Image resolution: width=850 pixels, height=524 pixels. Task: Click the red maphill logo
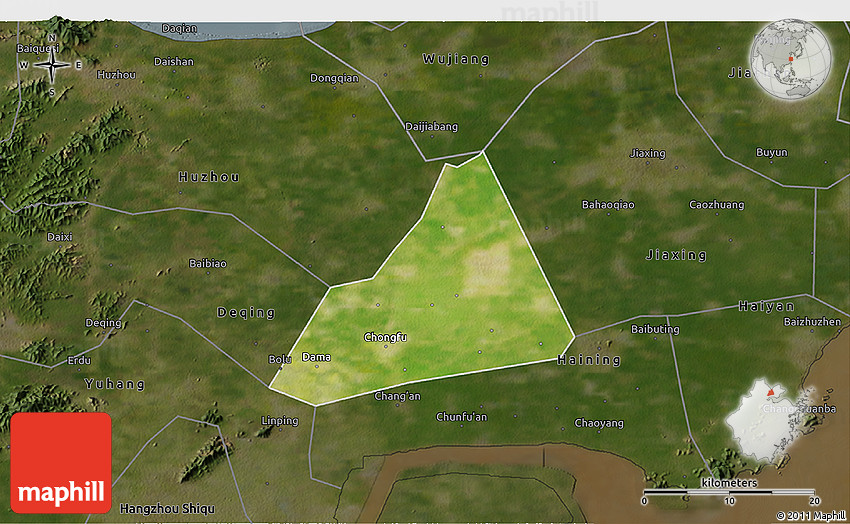point(61,463)
